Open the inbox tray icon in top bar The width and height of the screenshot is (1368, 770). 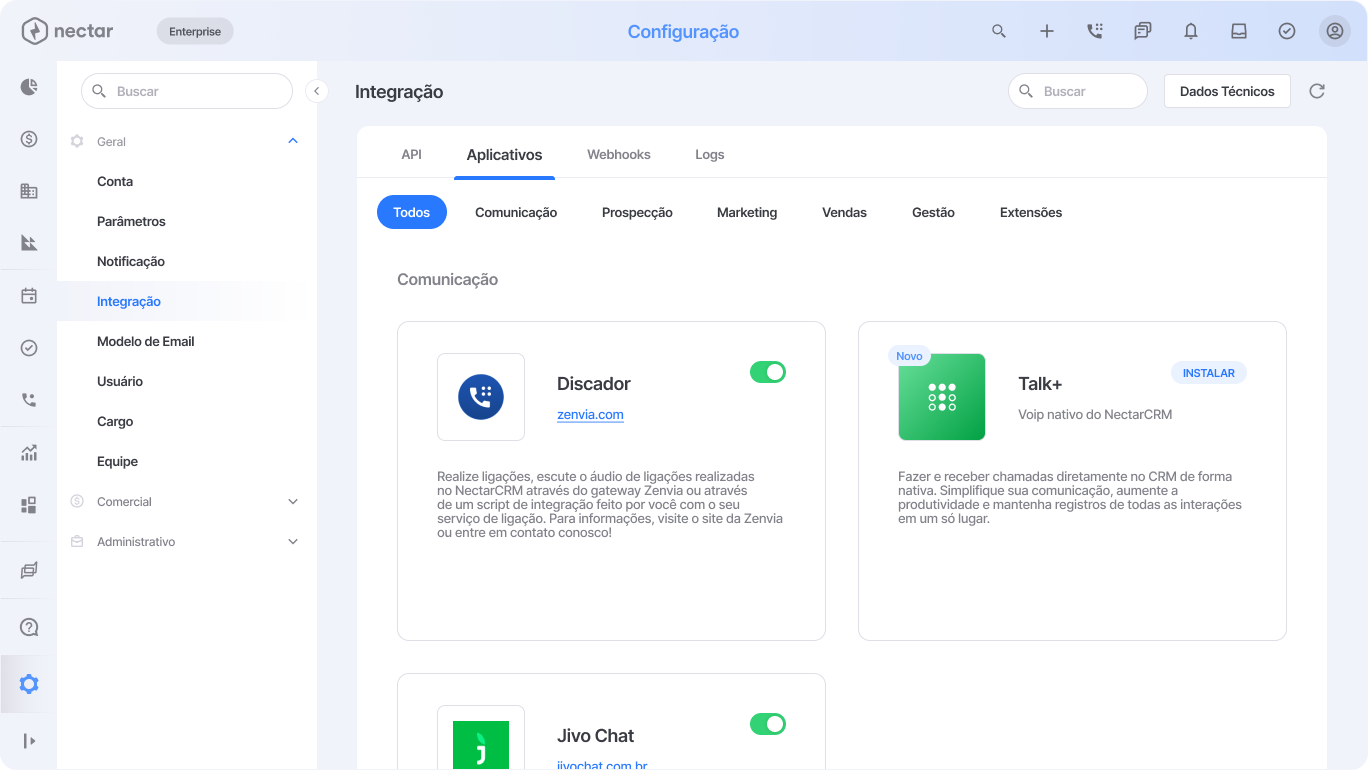(x=1239, y=31)
